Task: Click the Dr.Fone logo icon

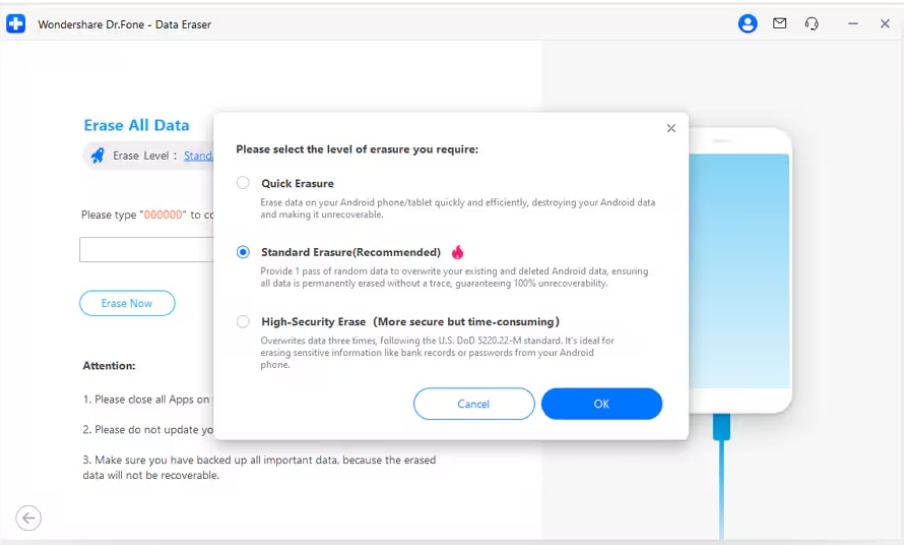Action: click(x=16, y=24)
